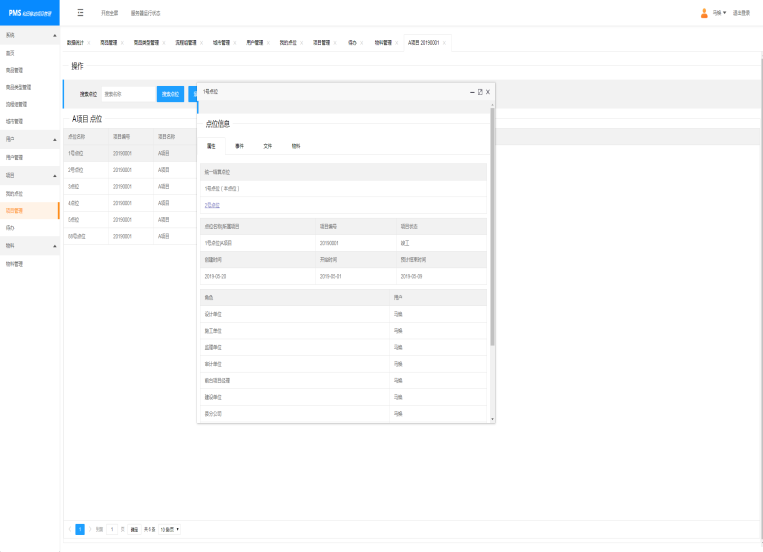Collapse the 系统 sidebar group

tap(54, 35)
